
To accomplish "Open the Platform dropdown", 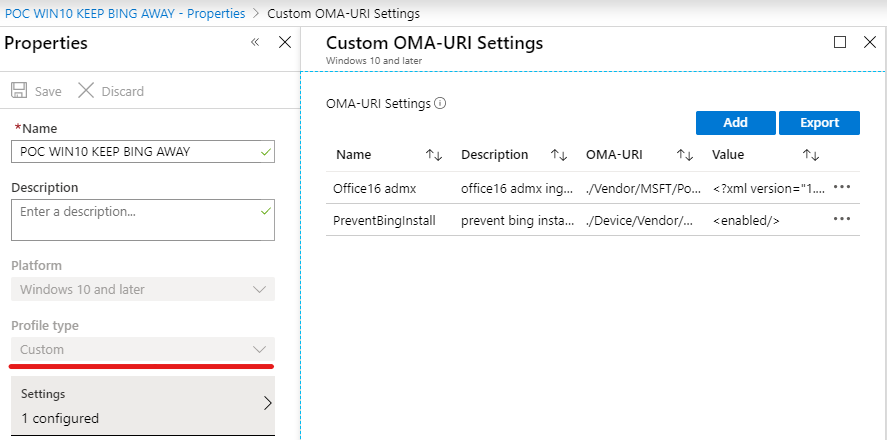I will pyautogui.click(x=143, y=289).
